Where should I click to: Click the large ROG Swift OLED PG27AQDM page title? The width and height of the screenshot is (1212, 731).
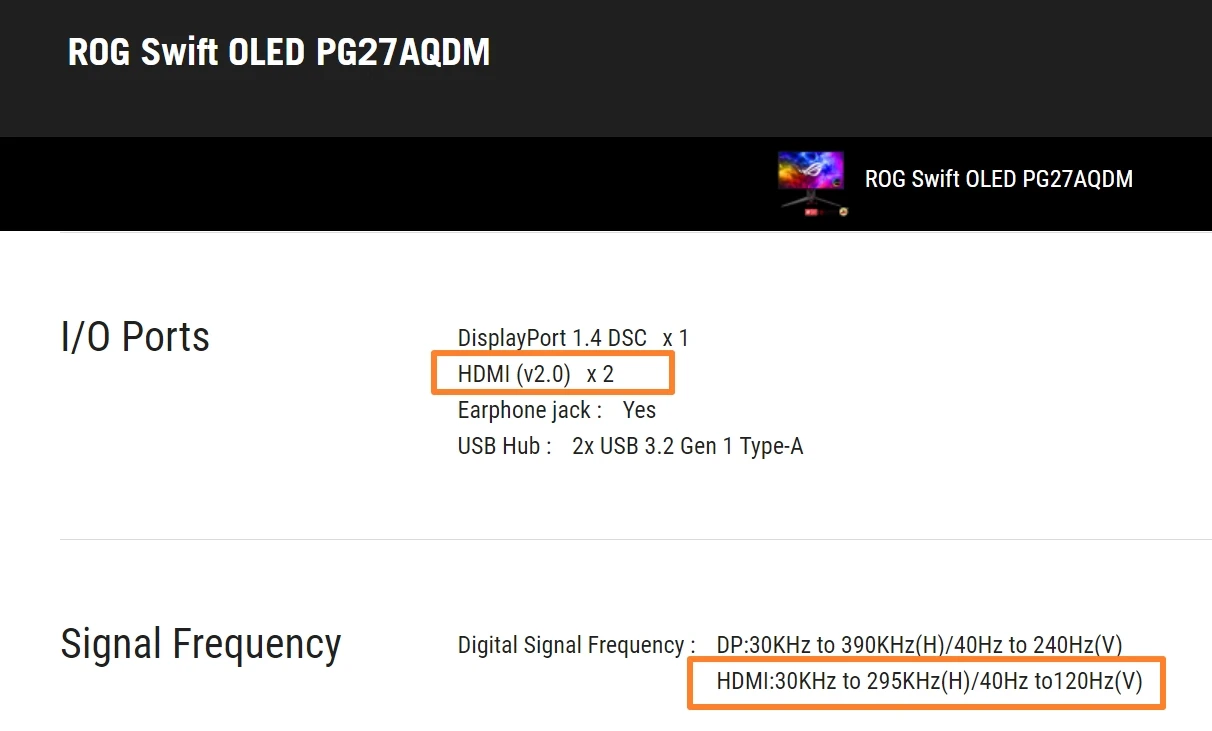click(x=278, y=53)
